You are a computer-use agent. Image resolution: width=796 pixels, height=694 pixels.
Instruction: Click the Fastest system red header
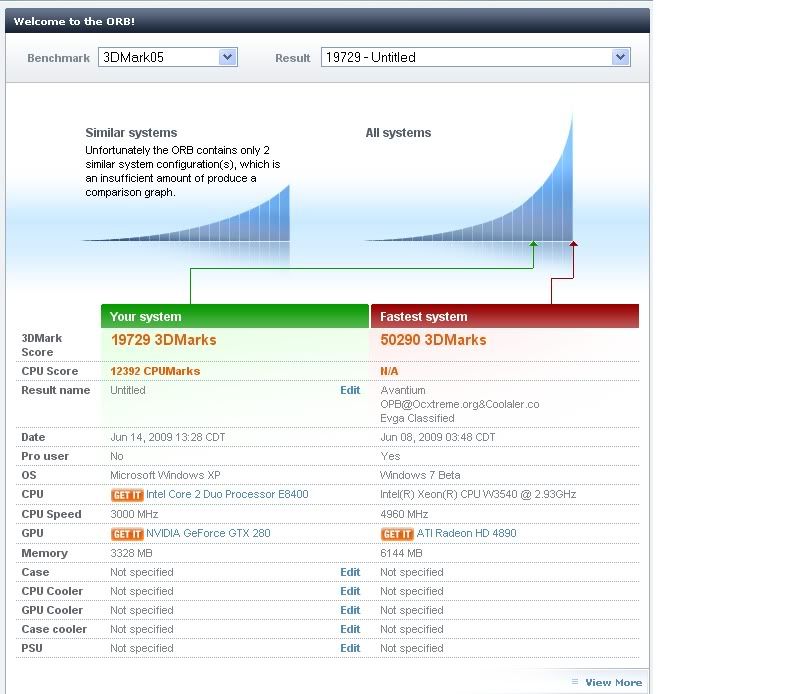pos(505,316)
